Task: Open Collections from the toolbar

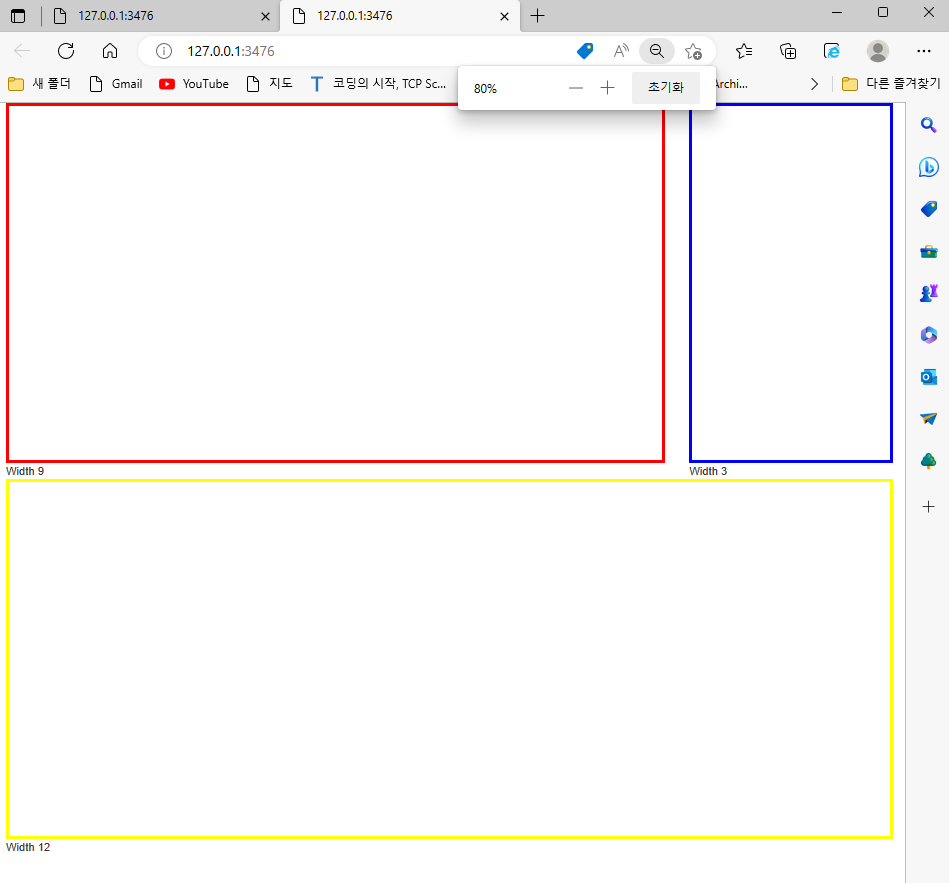Action: point(788,51)
